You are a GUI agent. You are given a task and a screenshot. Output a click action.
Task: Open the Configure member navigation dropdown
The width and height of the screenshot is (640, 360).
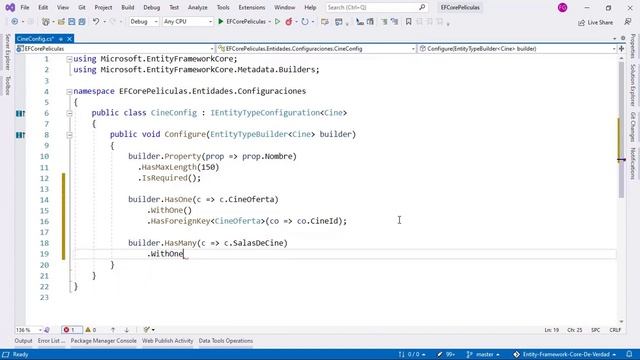517,49
